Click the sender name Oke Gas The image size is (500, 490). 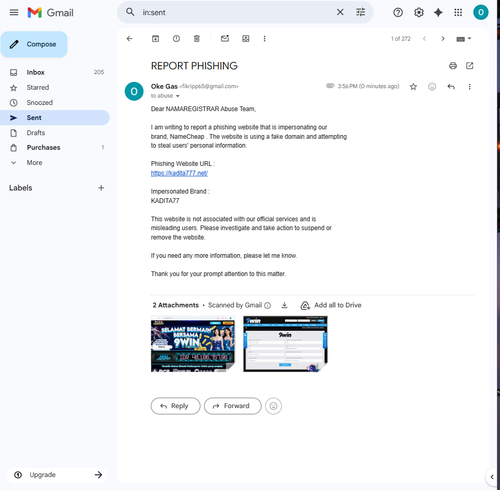pyautogui.click(x=164, y=86)
